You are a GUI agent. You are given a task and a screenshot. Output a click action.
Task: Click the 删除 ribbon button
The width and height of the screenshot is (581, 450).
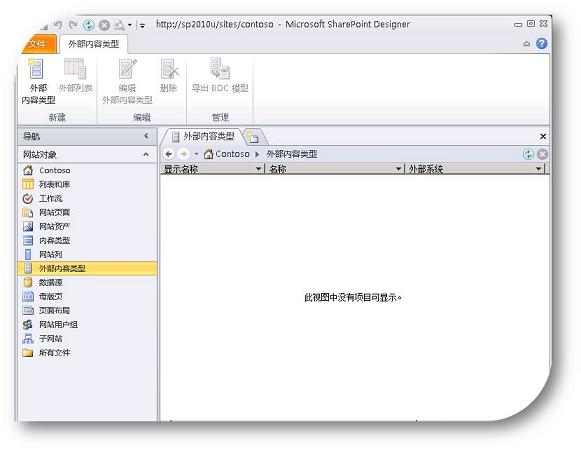tap(169, 76)
